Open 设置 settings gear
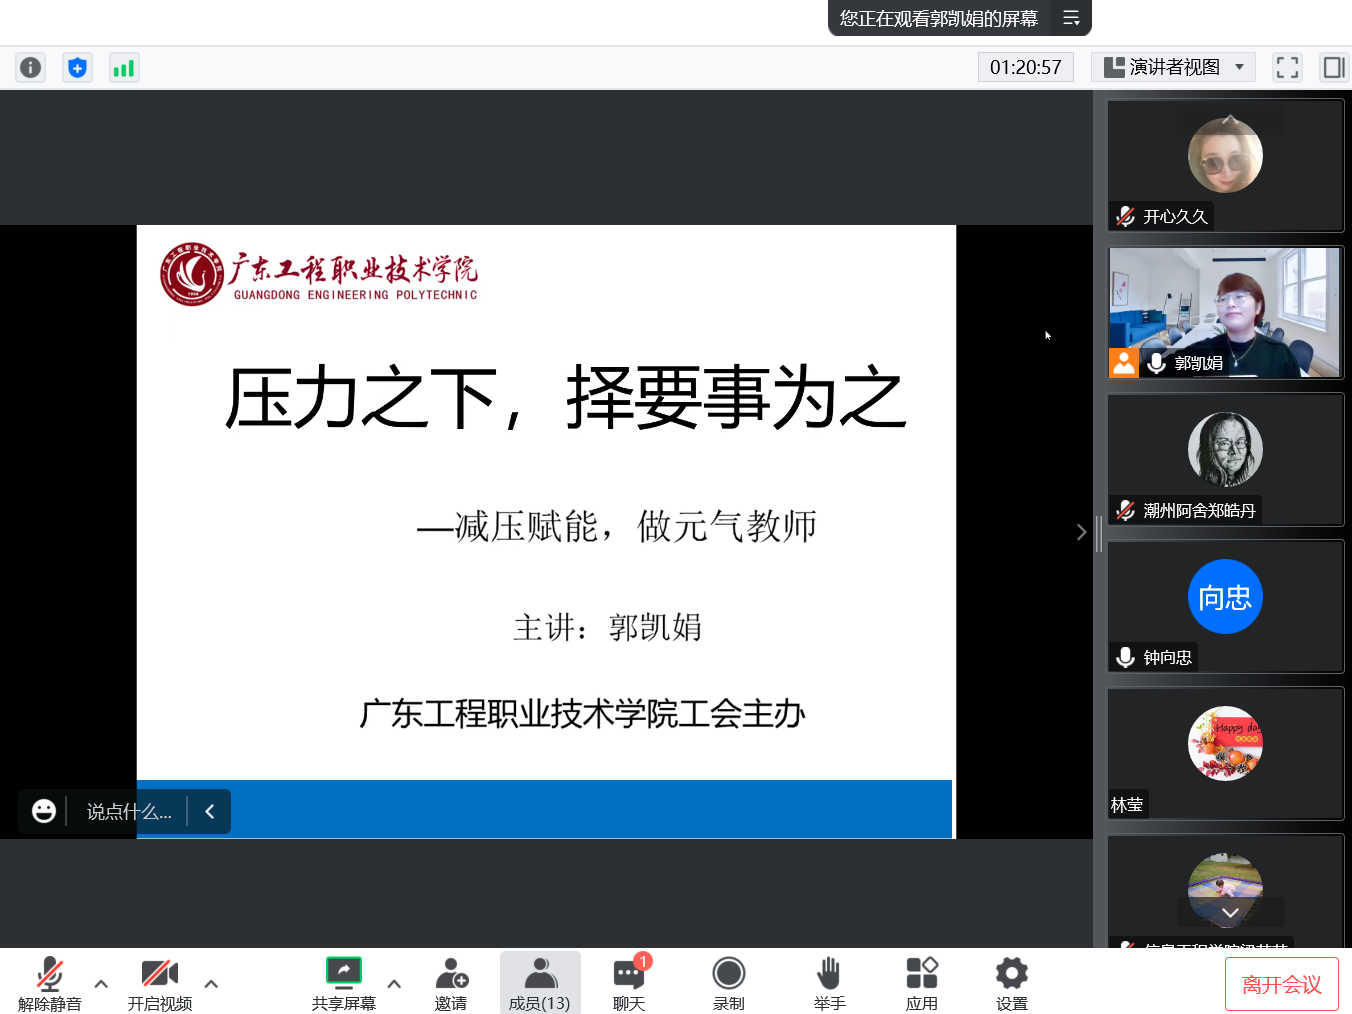 1011,983
